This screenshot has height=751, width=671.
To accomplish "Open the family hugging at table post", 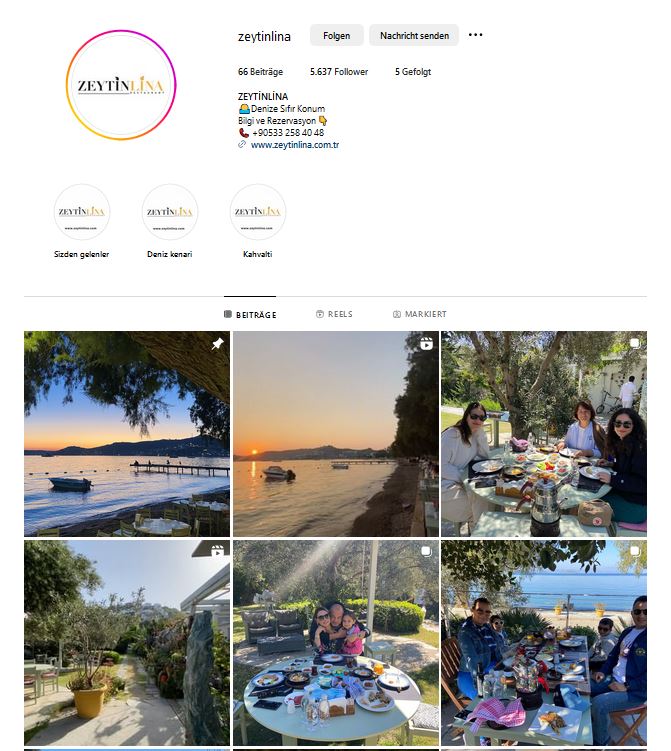I will [336, 643].
